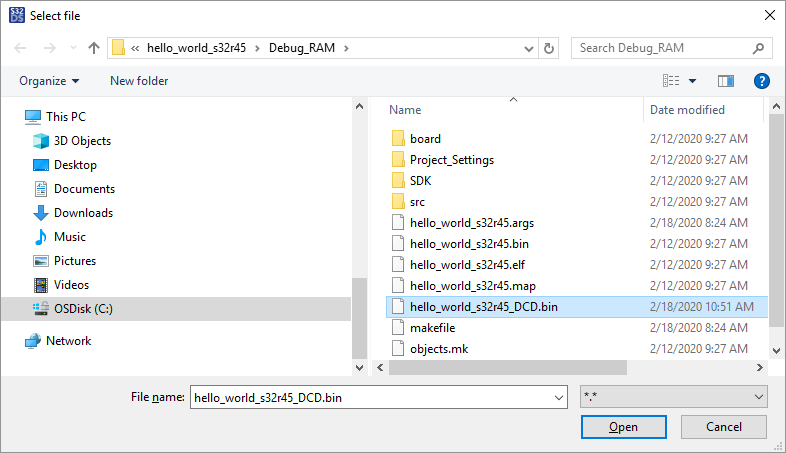Screen dimensions: 786x453
Task: Open More view options dropdown
Action: tap(692, 81)
